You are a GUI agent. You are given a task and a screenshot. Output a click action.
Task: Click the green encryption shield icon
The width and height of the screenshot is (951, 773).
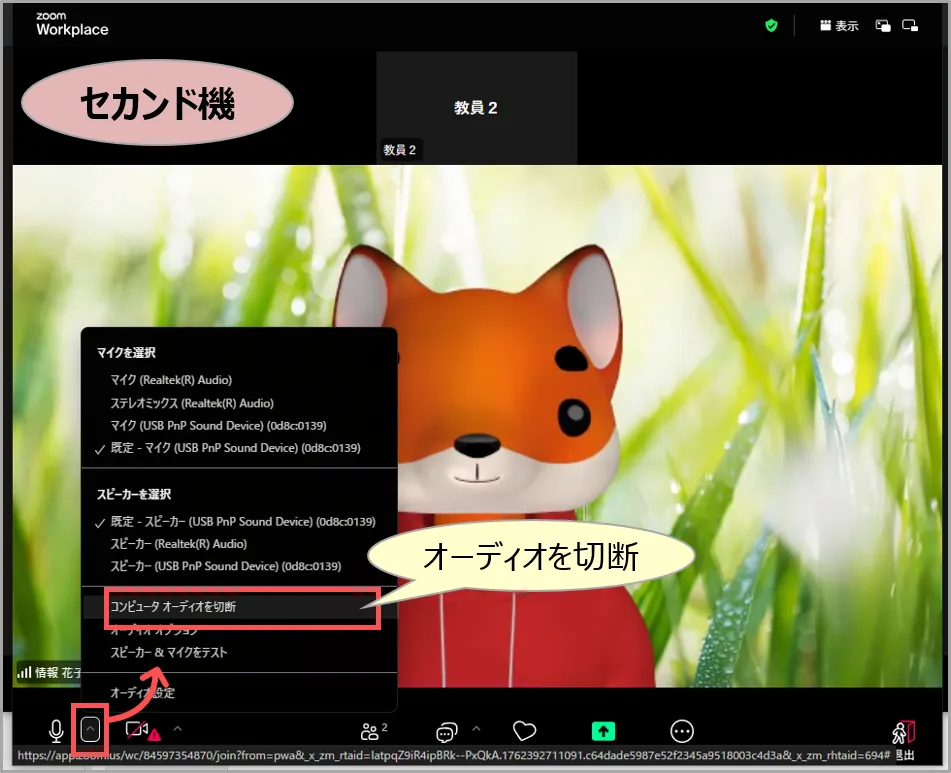tap(771, 26)
